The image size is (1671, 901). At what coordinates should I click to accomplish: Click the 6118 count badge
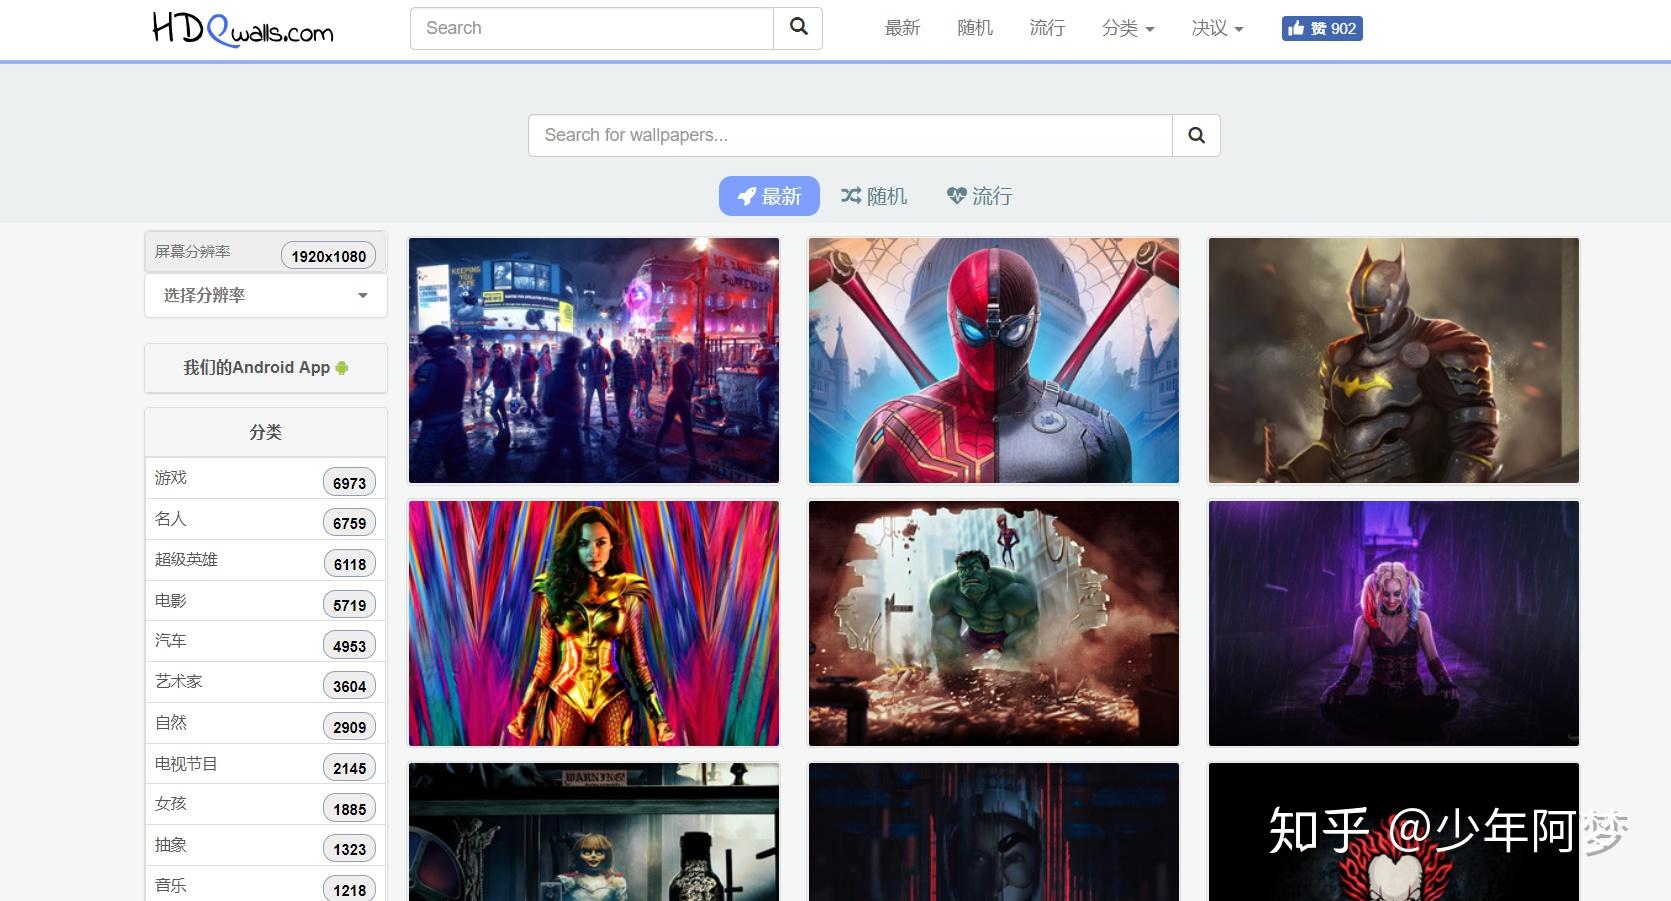point(349,564)
